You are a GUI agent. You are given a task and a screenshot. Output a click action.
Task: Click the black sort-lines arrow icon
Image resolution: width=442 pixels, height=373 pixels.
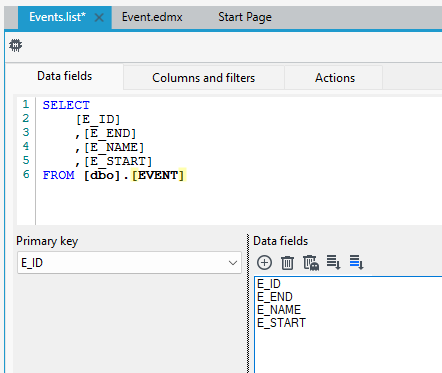pos(333,262)
